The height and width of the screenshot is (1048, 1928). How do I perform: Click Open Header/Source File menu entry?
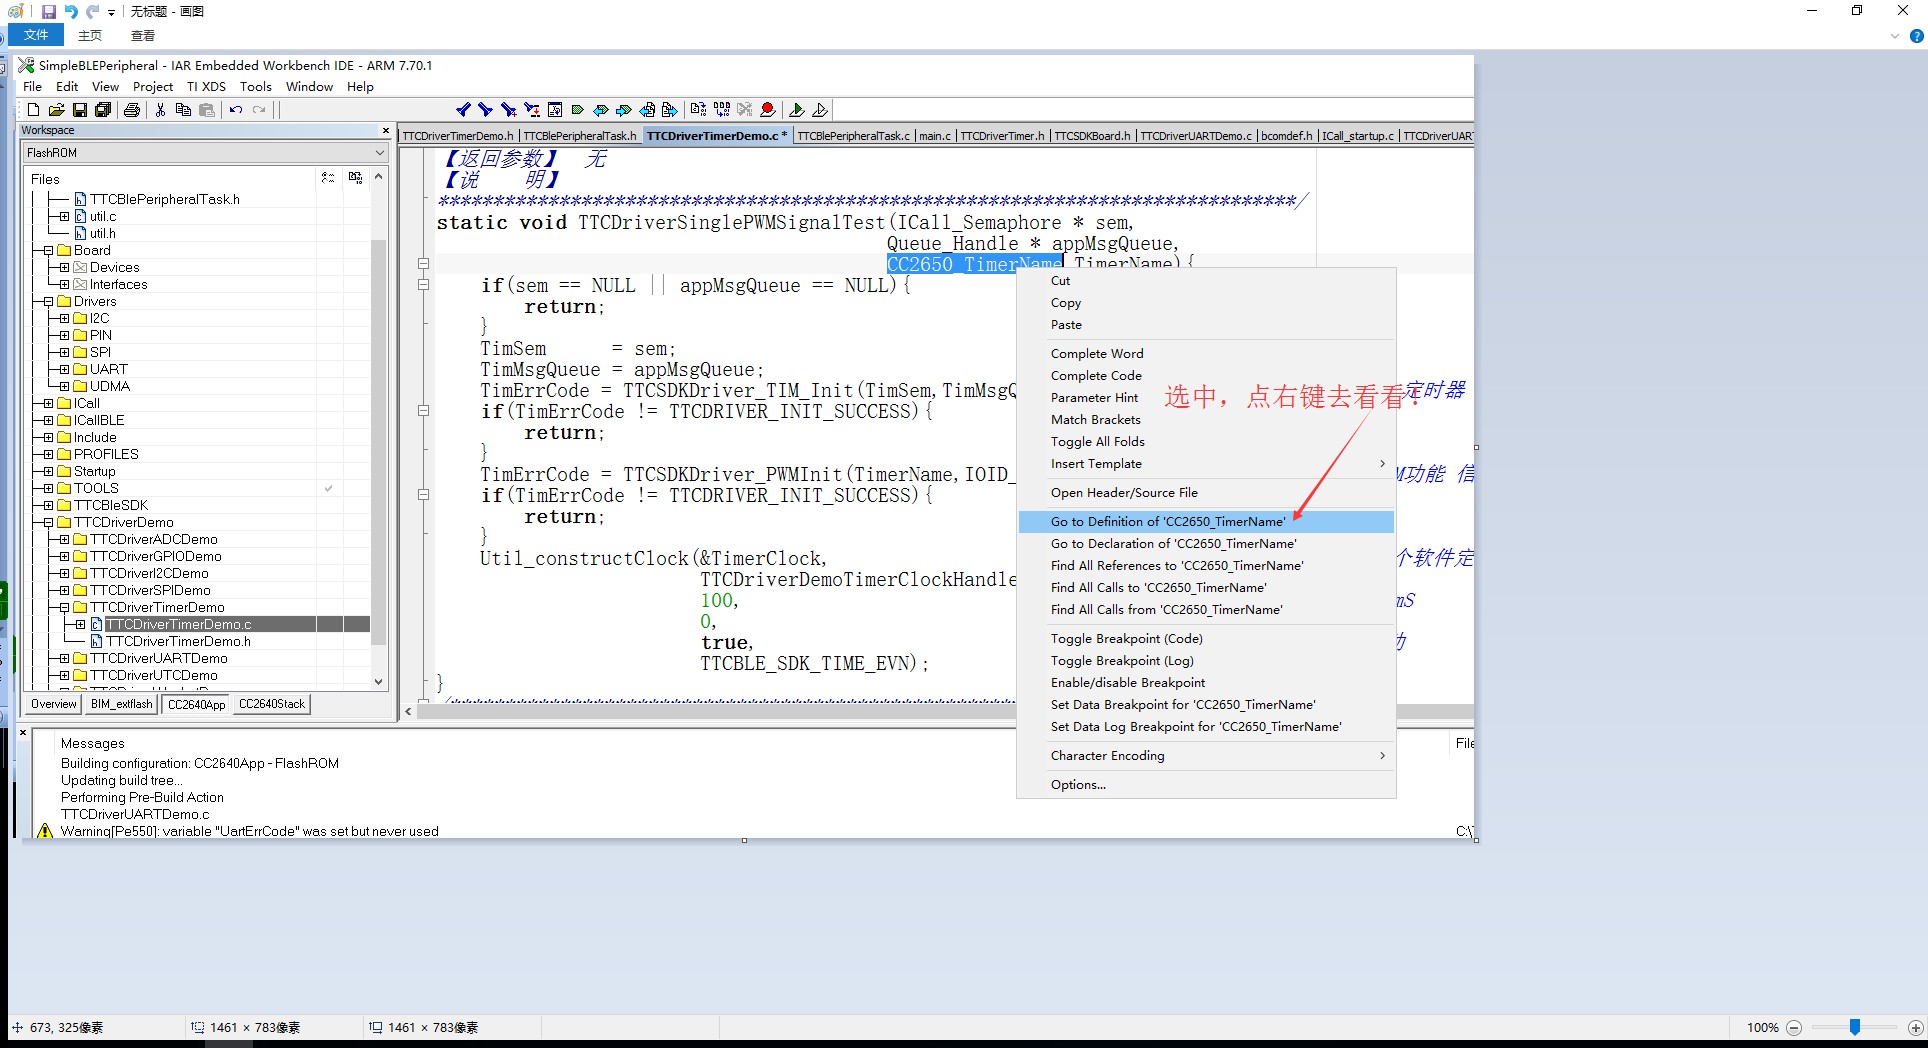(1206, 493)
